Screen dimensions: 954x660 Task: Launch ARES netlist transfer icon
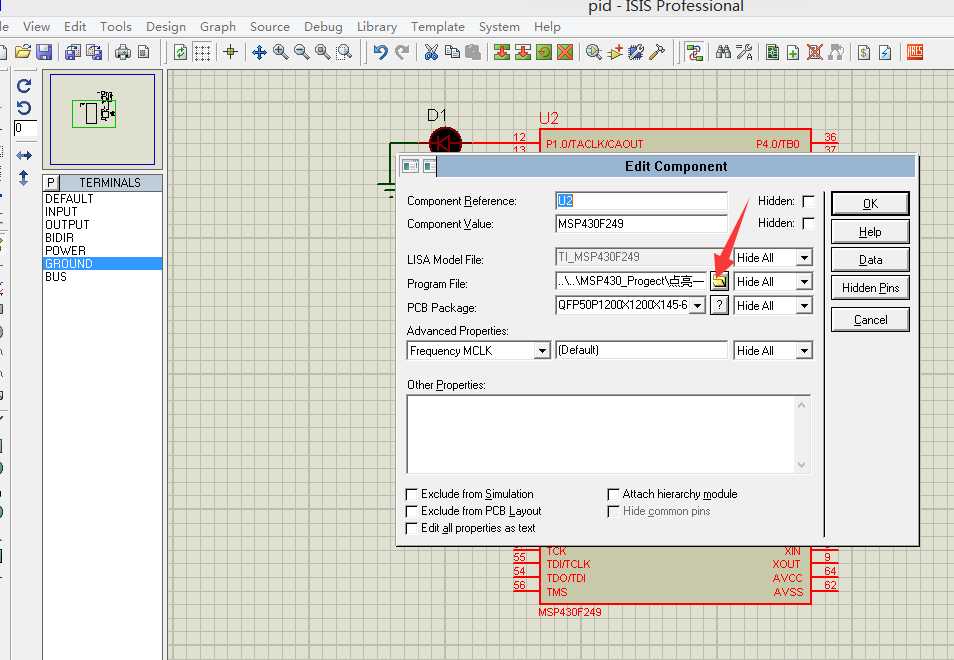pos(915,52)
